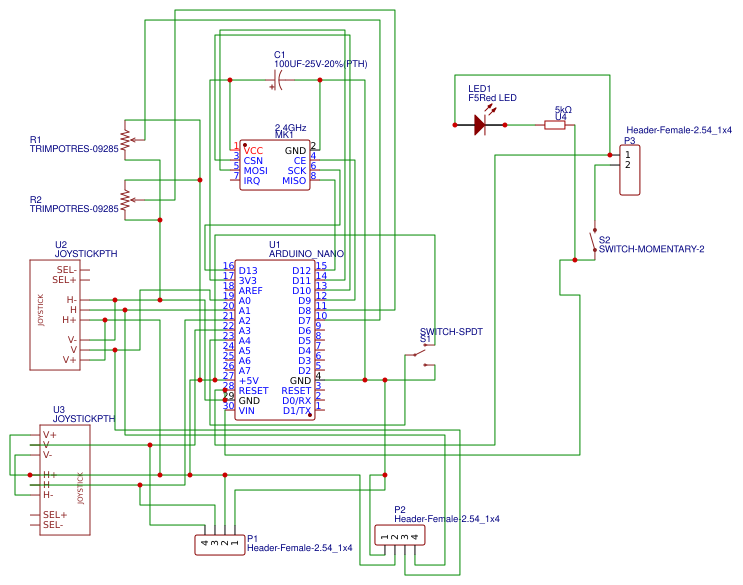Select the V- pin on U2 joystick
Image resolution: width=743 pixels, height=585 pixels.
click(72, 340)
